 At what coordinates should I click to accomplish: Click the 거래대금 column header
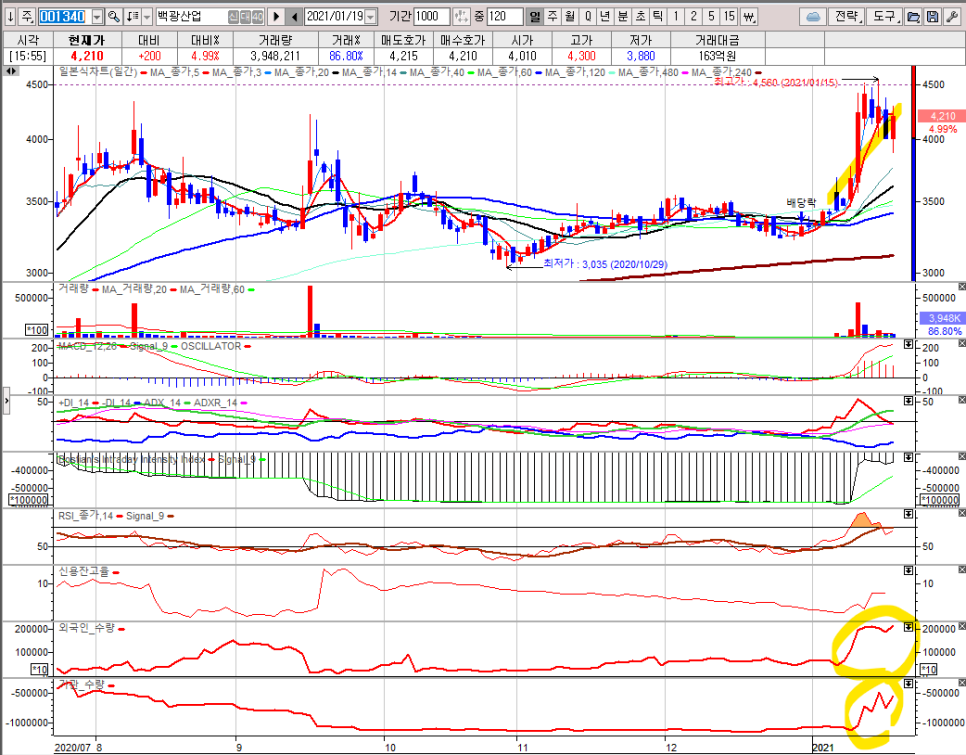tap(718, 40)
